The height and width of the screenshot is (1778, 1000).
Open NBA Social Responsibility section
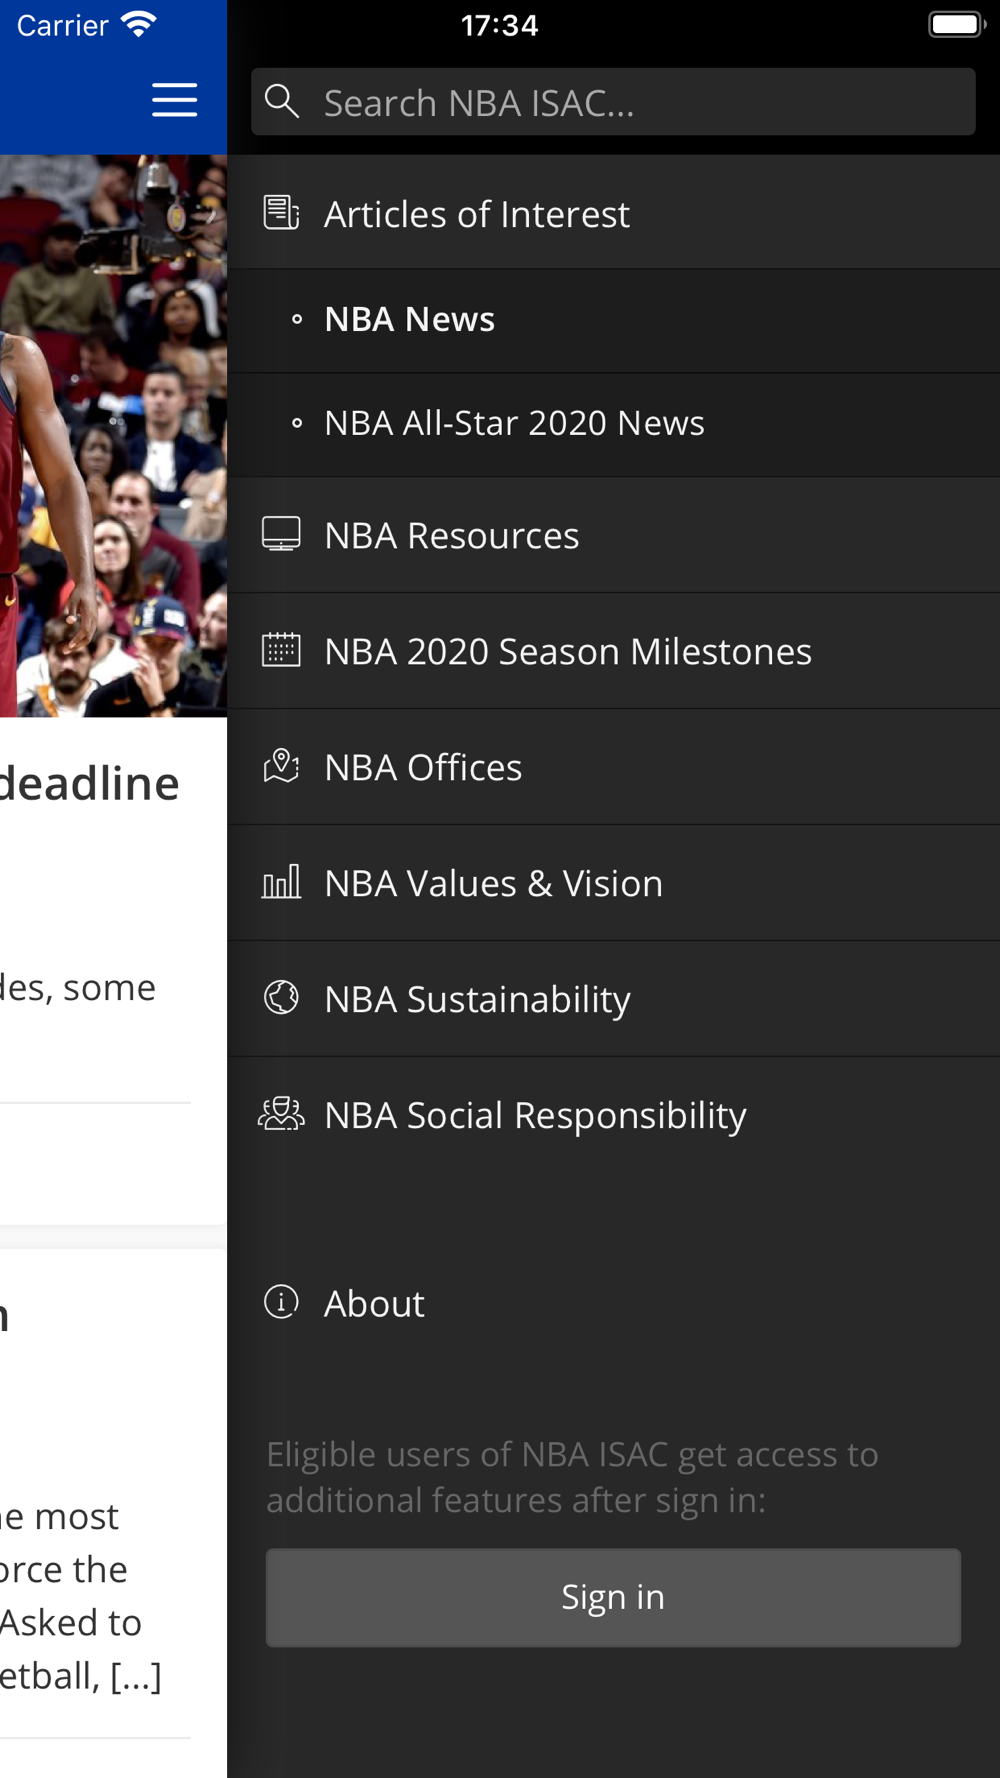click(613, 1115)
